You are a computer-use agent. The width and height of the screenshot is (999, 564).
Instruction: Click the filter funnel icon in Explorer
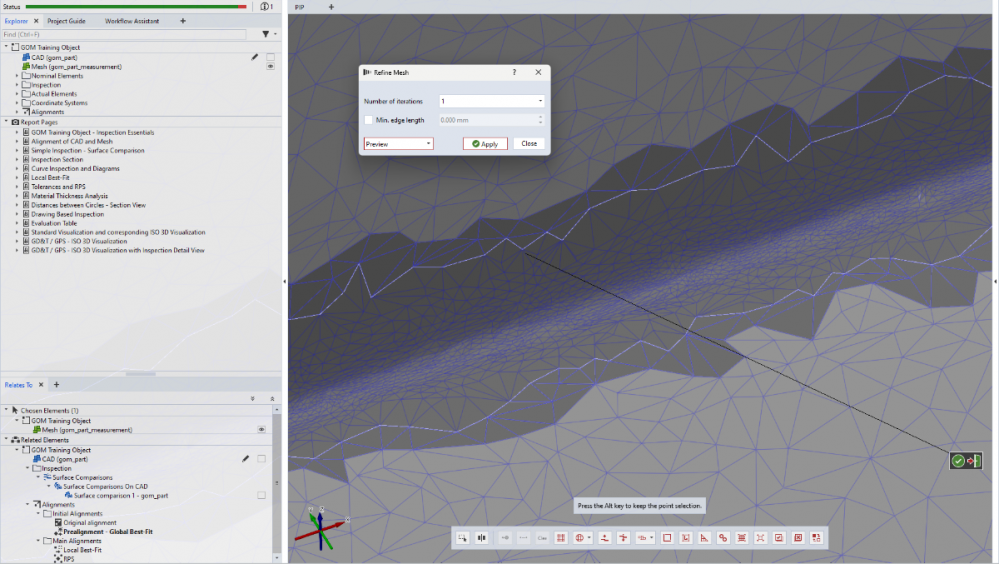click(265, 34)
